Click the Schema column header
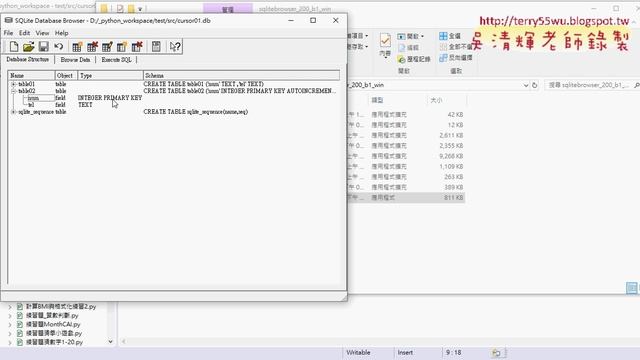 point(241,76)
